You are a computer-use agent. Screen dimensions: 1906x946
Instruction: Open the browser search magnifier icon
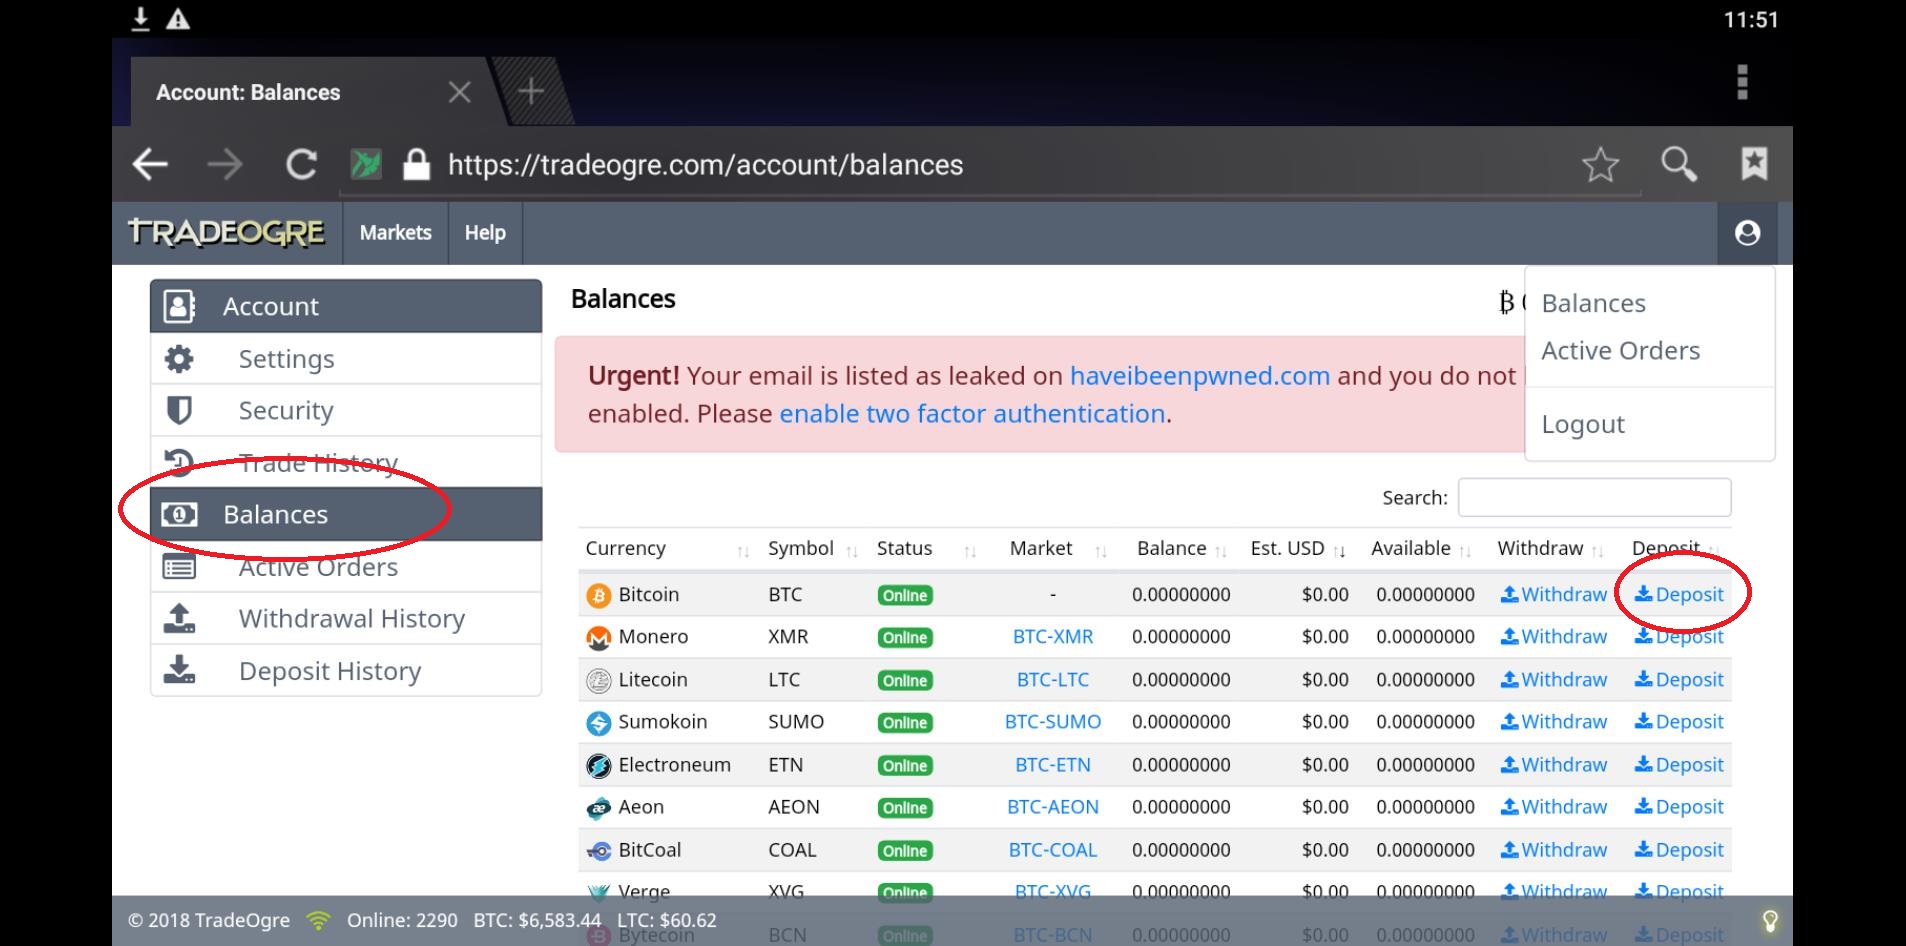pyautogui.click(x=1678, y=164)
